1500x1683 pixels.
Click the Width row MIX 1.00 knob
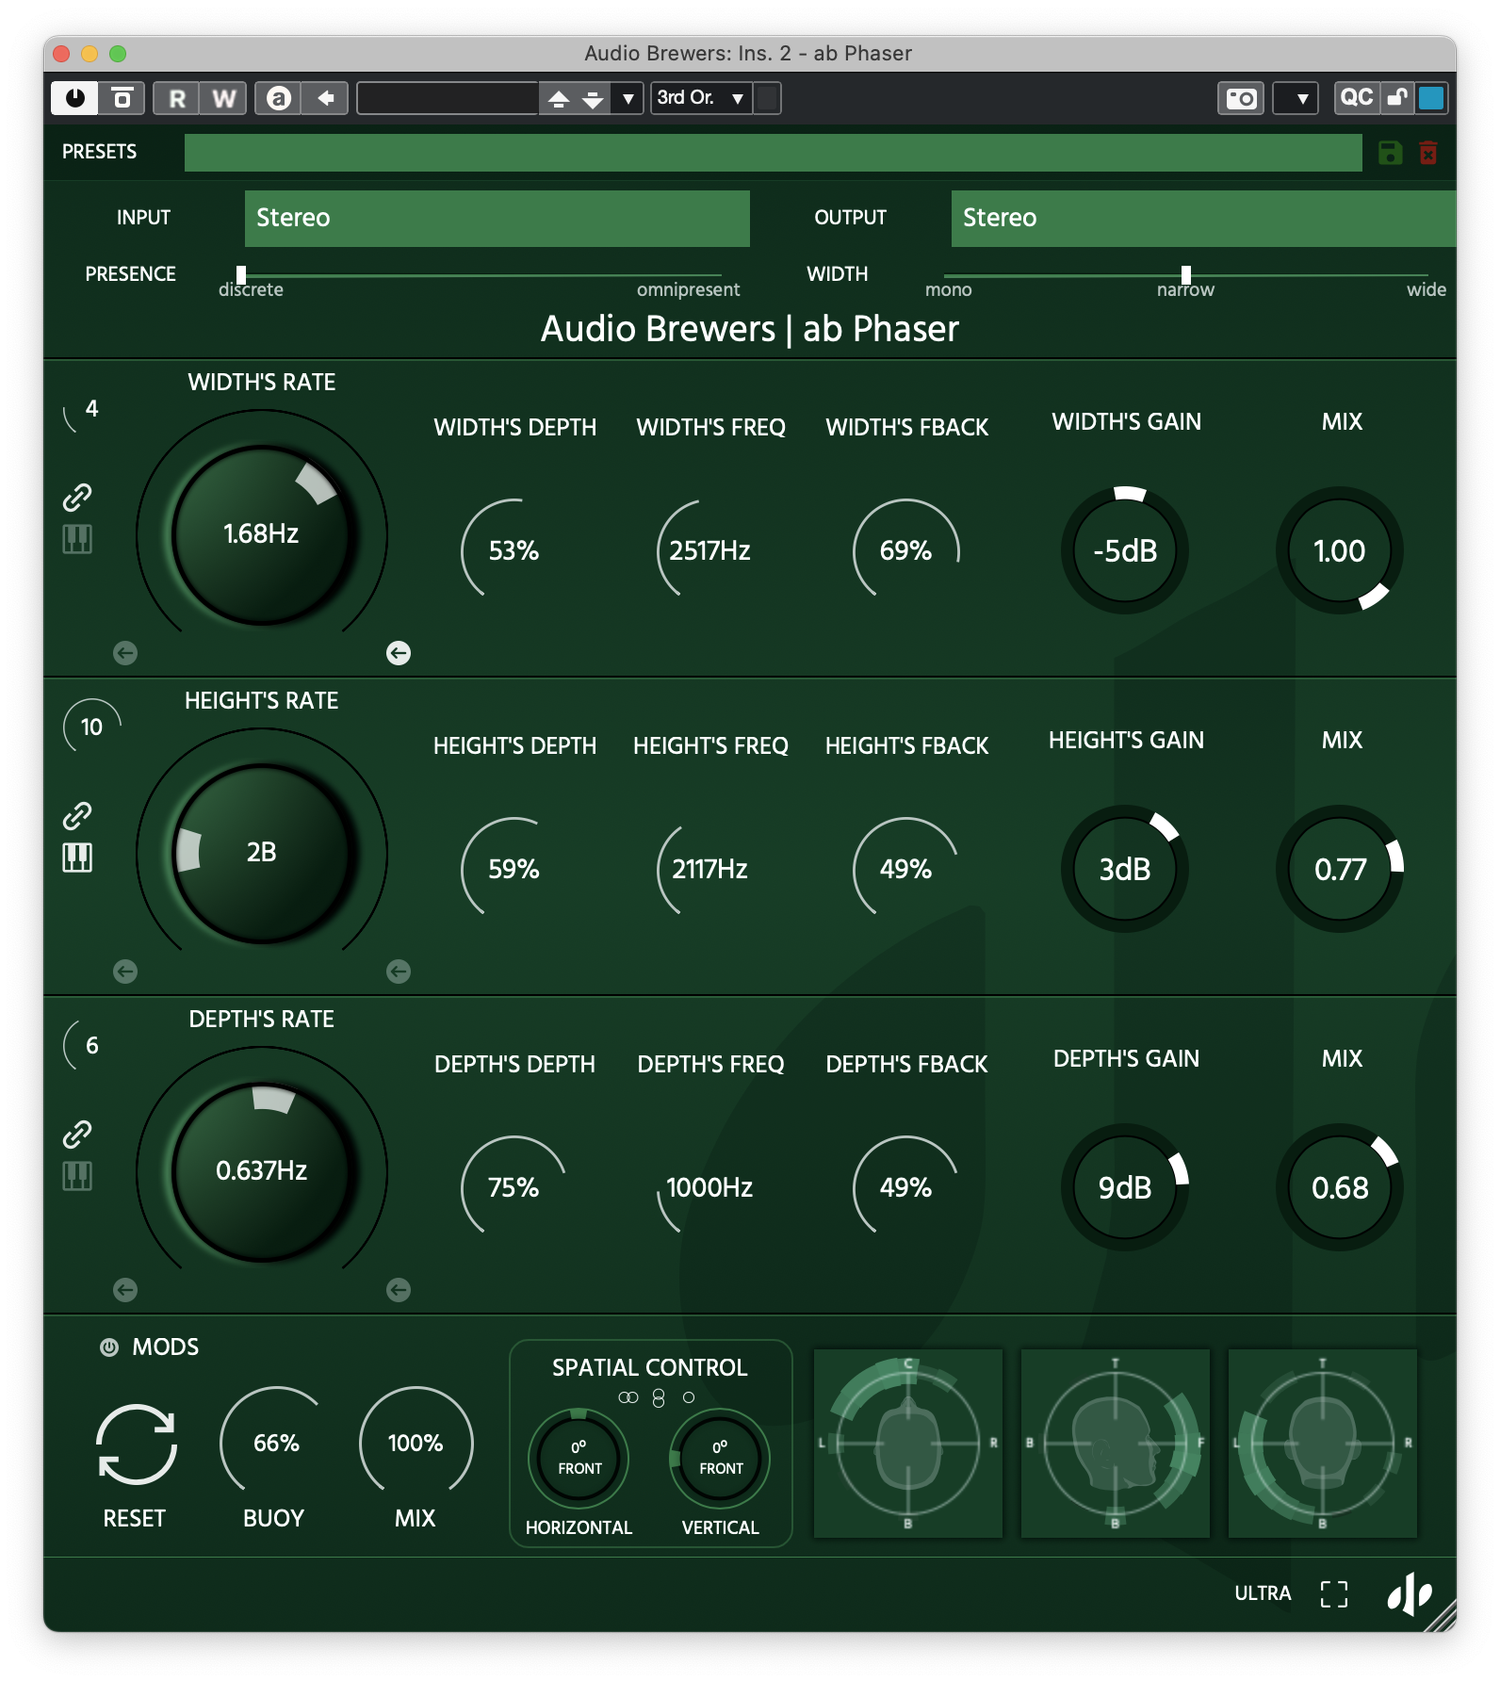pos(1340,550)
